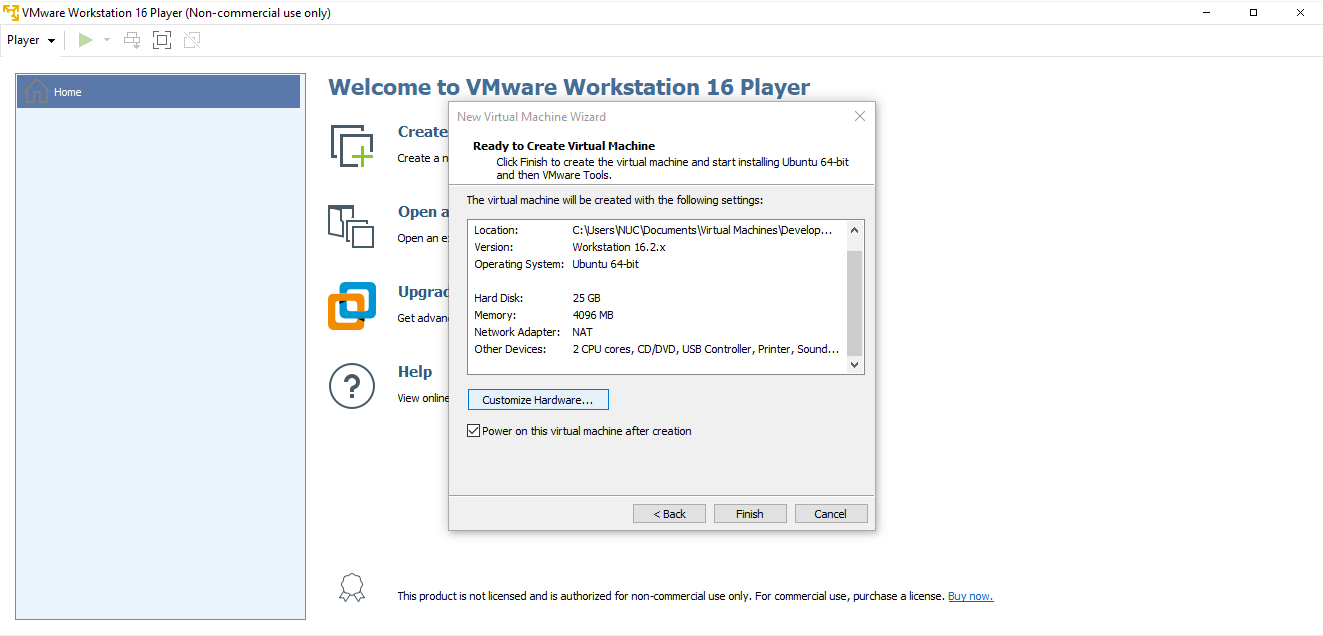This screenshot has width=1323, height=636.
Task: Click the Workstation 16.2.x version value
Action: point(619,247)
